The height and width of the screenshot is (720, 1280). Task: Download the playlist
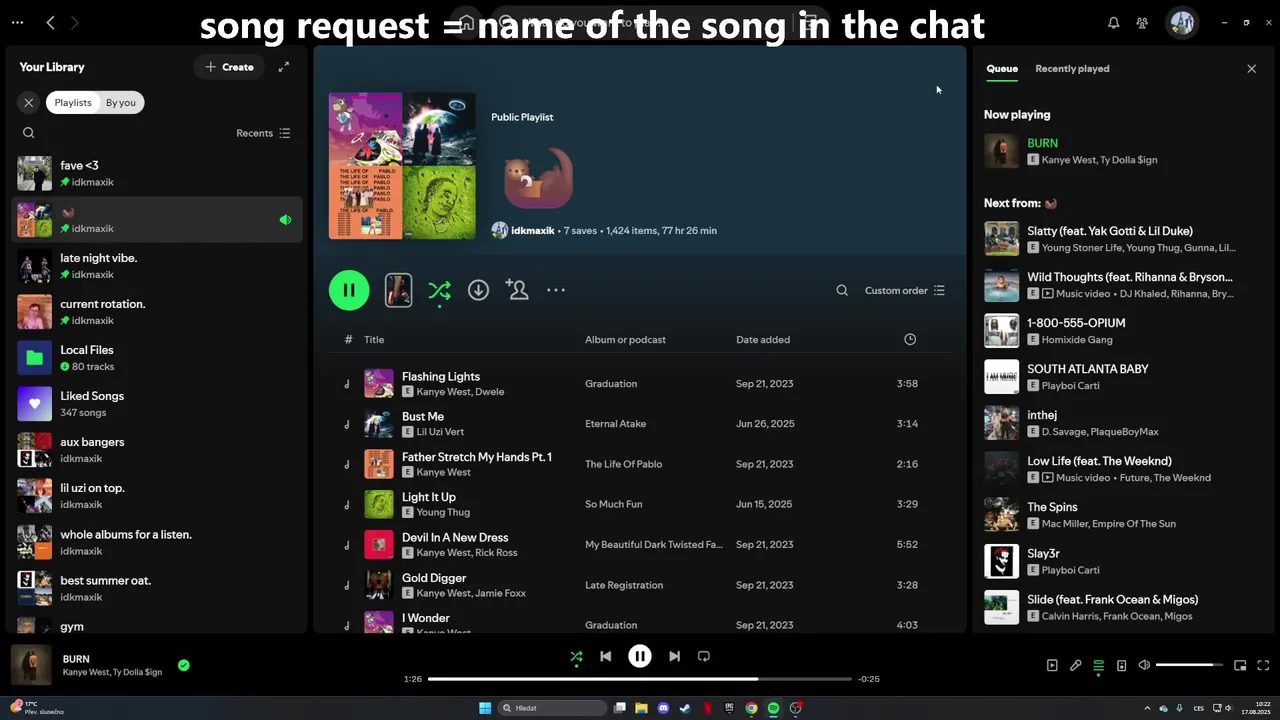coord(478,290)
